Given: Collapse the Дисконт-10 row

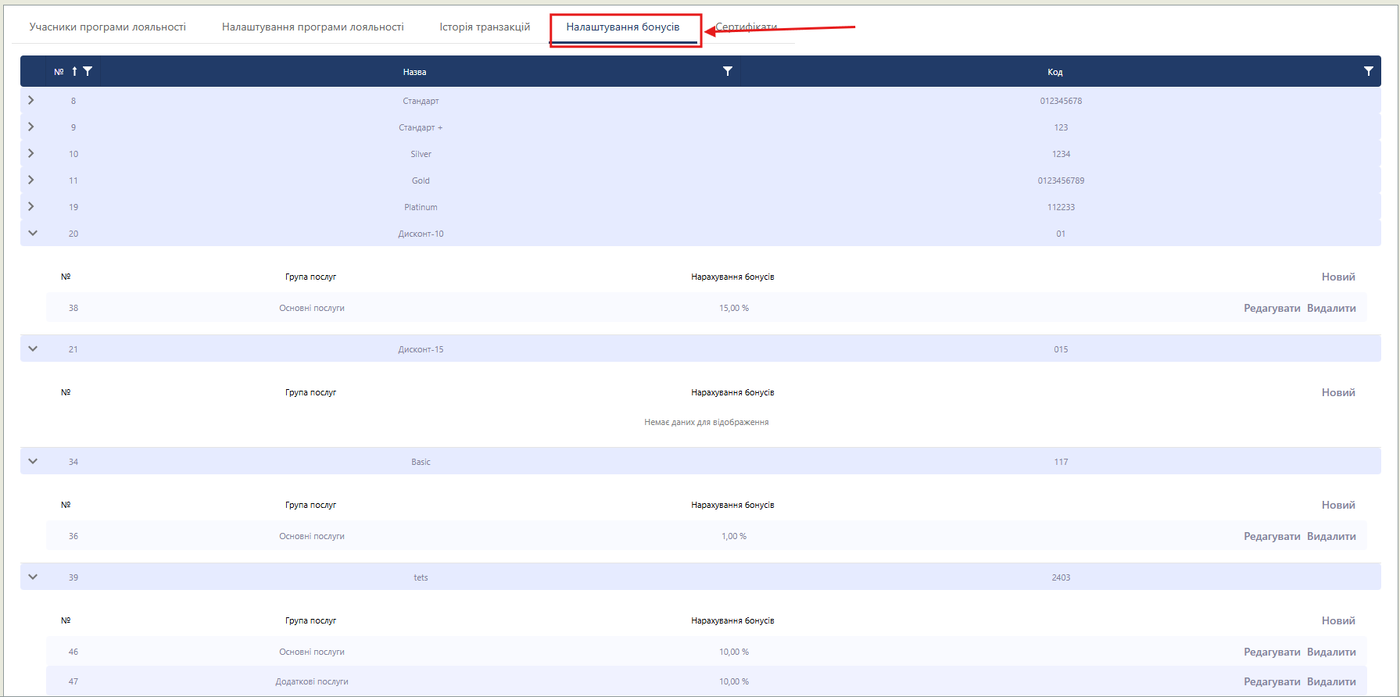Looking at the screenshot, I should pos(32,233).
